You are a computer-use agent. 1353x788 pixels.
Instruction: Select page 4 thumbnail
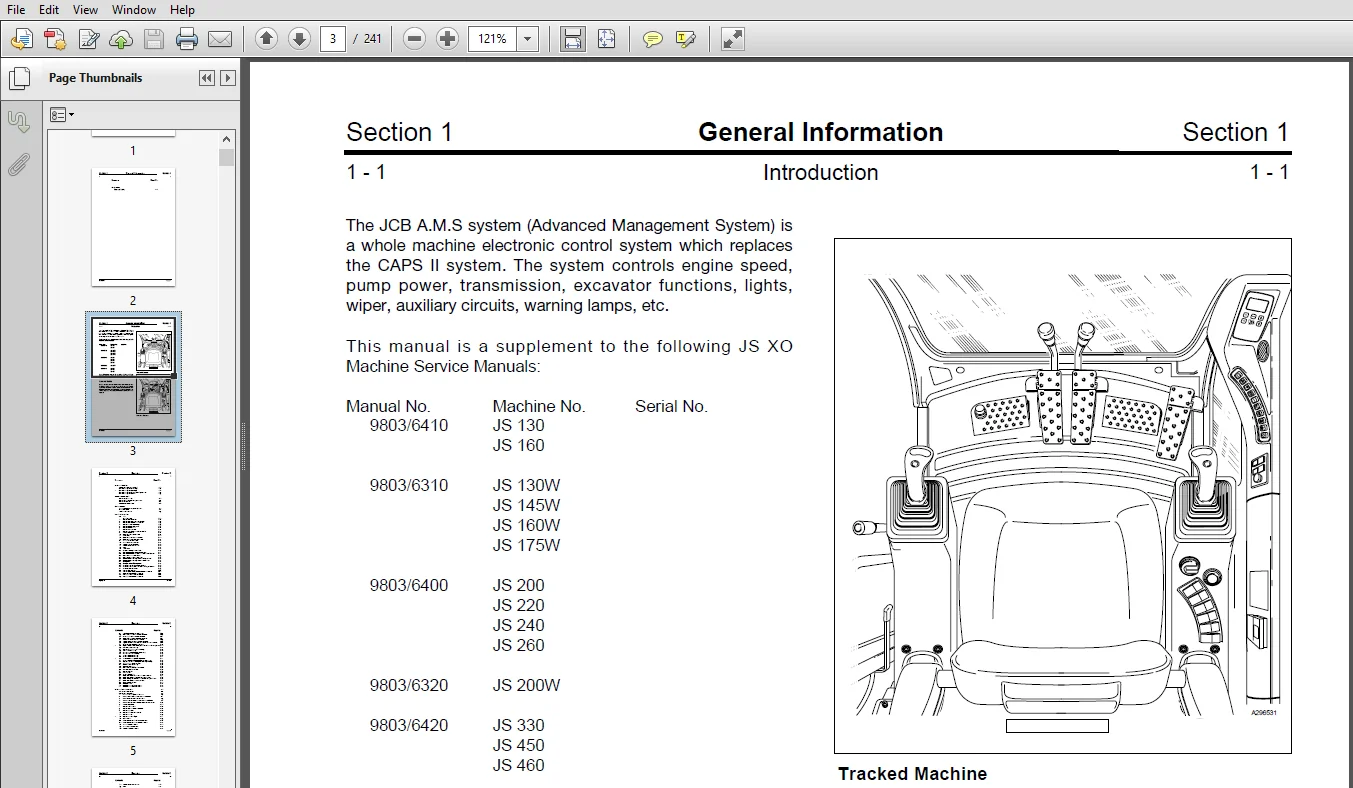tap(133, 527)
